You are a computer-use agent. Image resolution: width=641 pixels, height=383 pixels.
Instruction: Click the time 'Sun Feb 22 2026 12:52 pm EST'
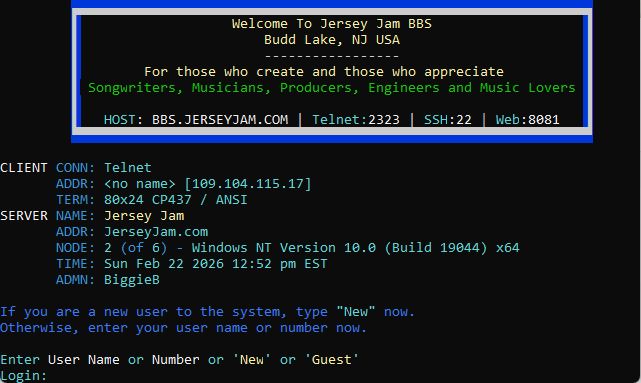pyautogui.click(x=216, y=264)
